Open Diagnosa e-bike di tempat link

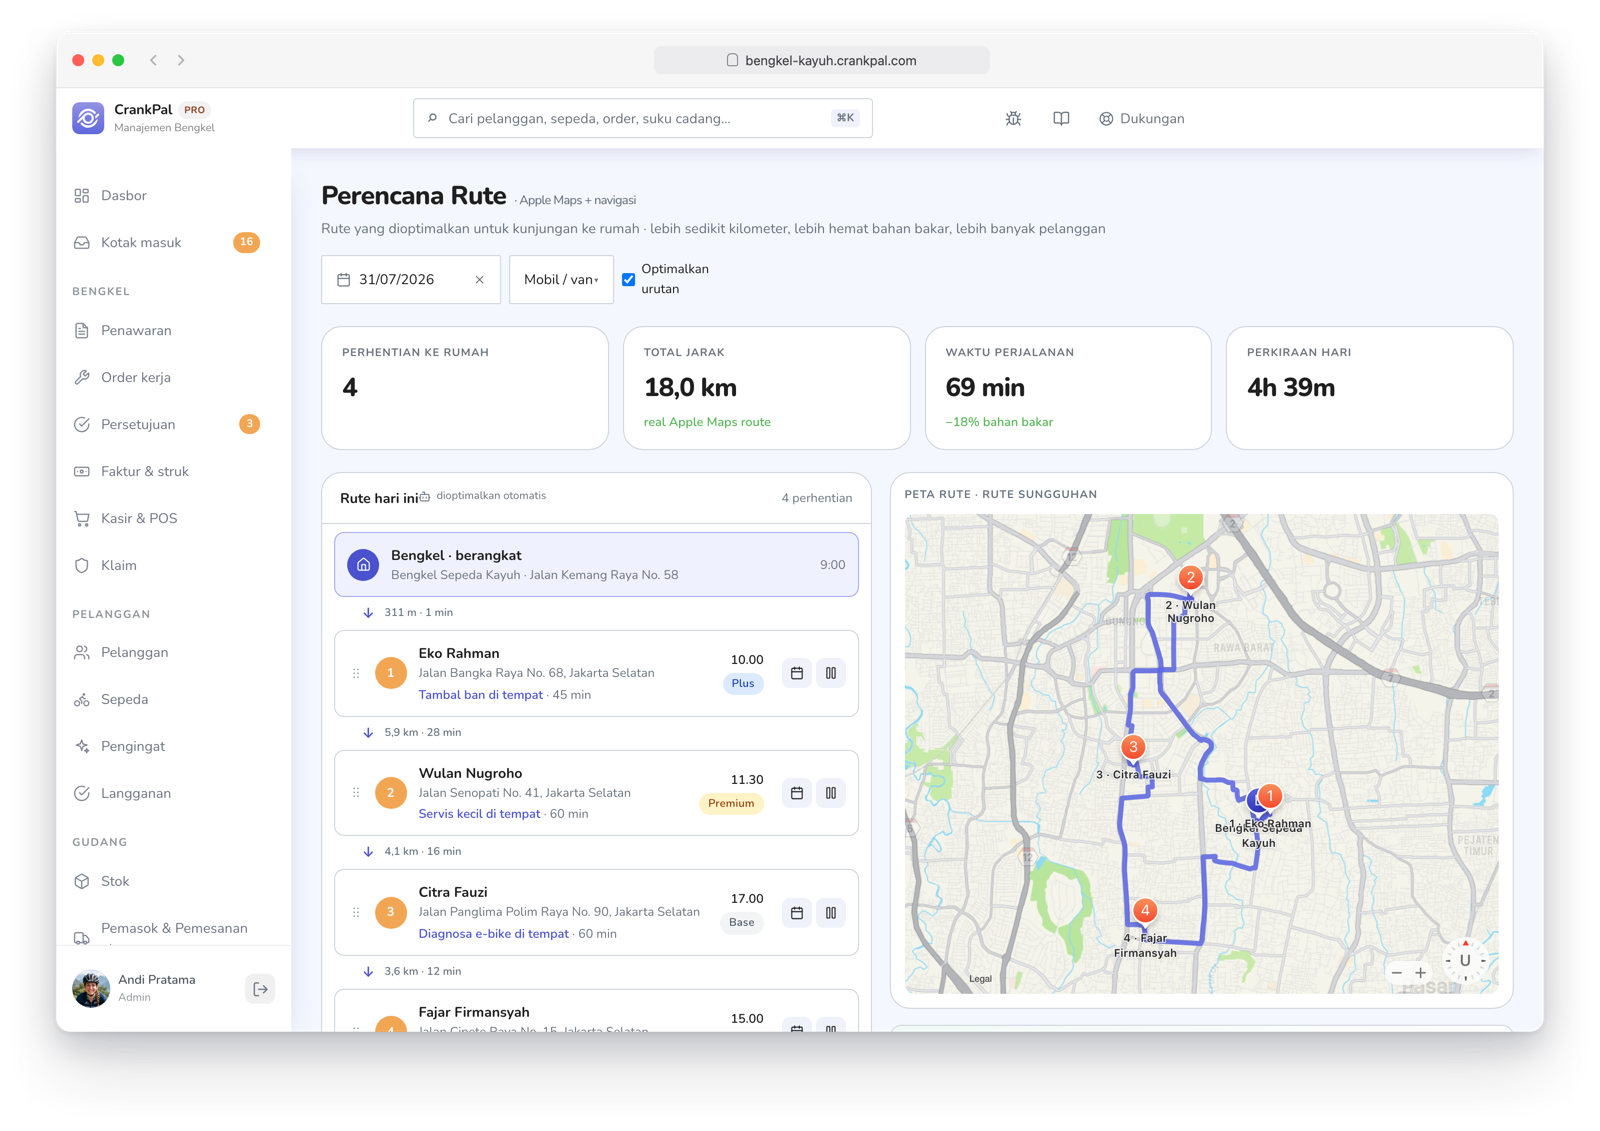click(x=493, y=934)
